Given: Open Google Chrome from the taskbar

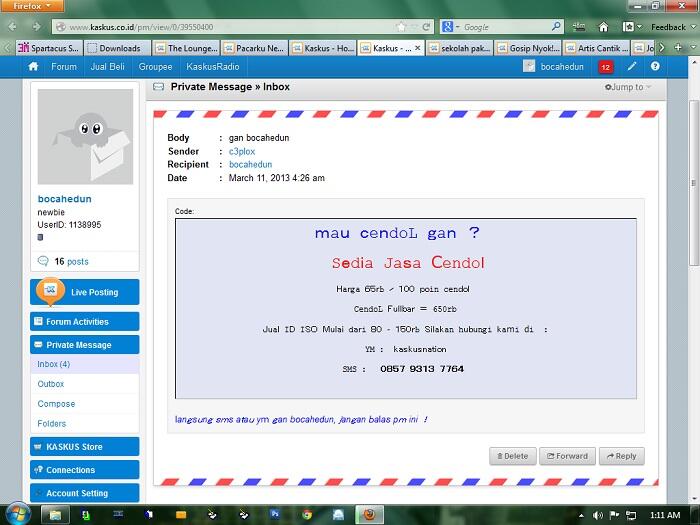Looking at the screenshot, I should click(307, 515).
